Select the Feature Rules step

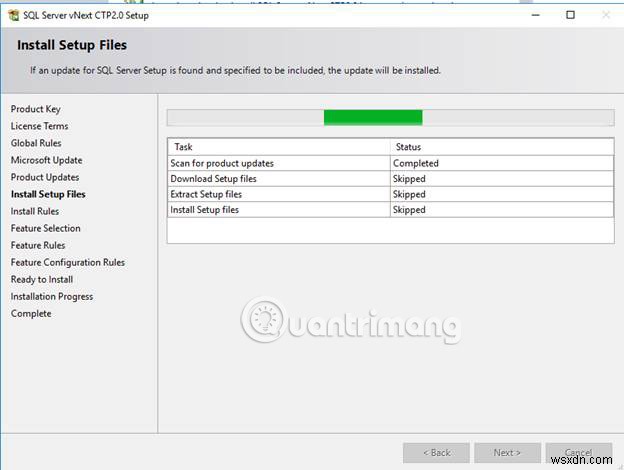(38, 246)
